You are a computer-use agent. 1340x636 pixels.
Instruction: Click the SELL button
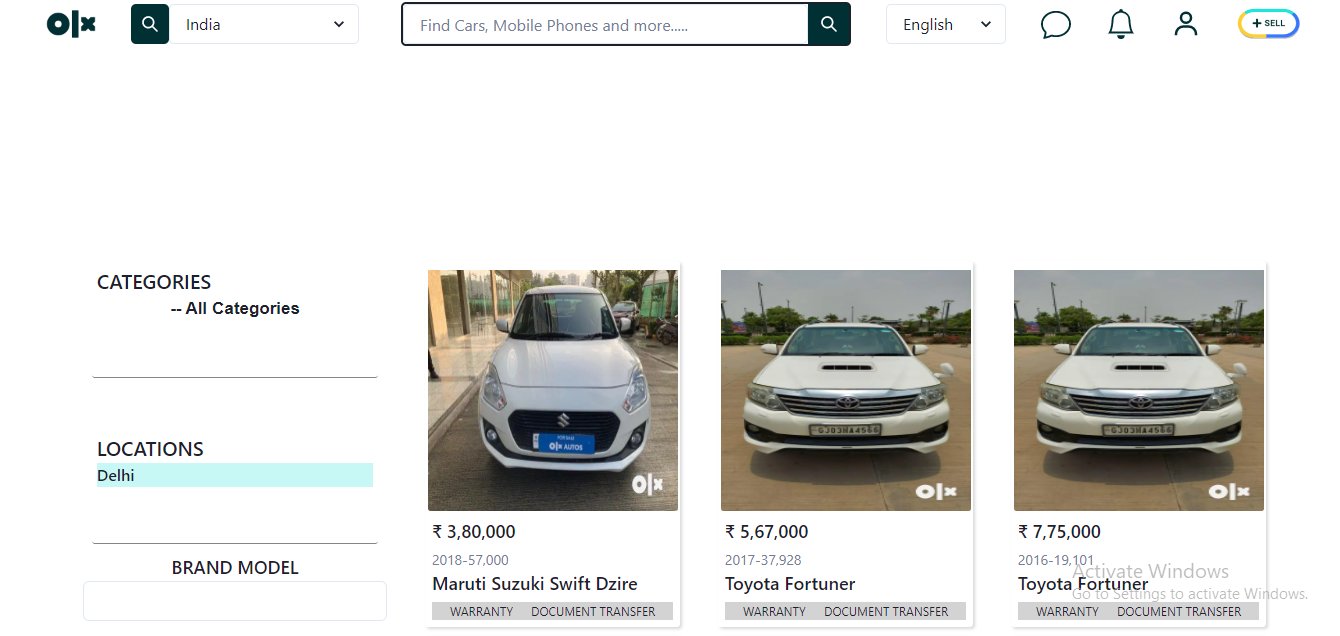pos(1268,23)
